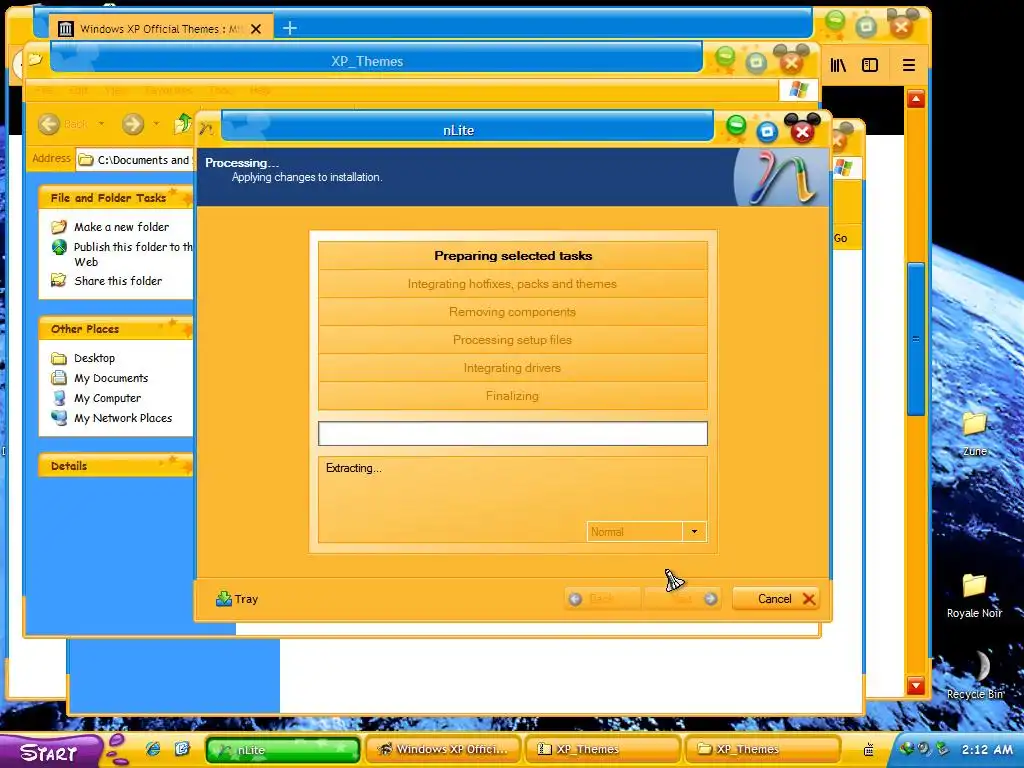Open the Tools menu in XP_Themes
This screenshot has height=768, width=1024.
(x=221, y=90)
